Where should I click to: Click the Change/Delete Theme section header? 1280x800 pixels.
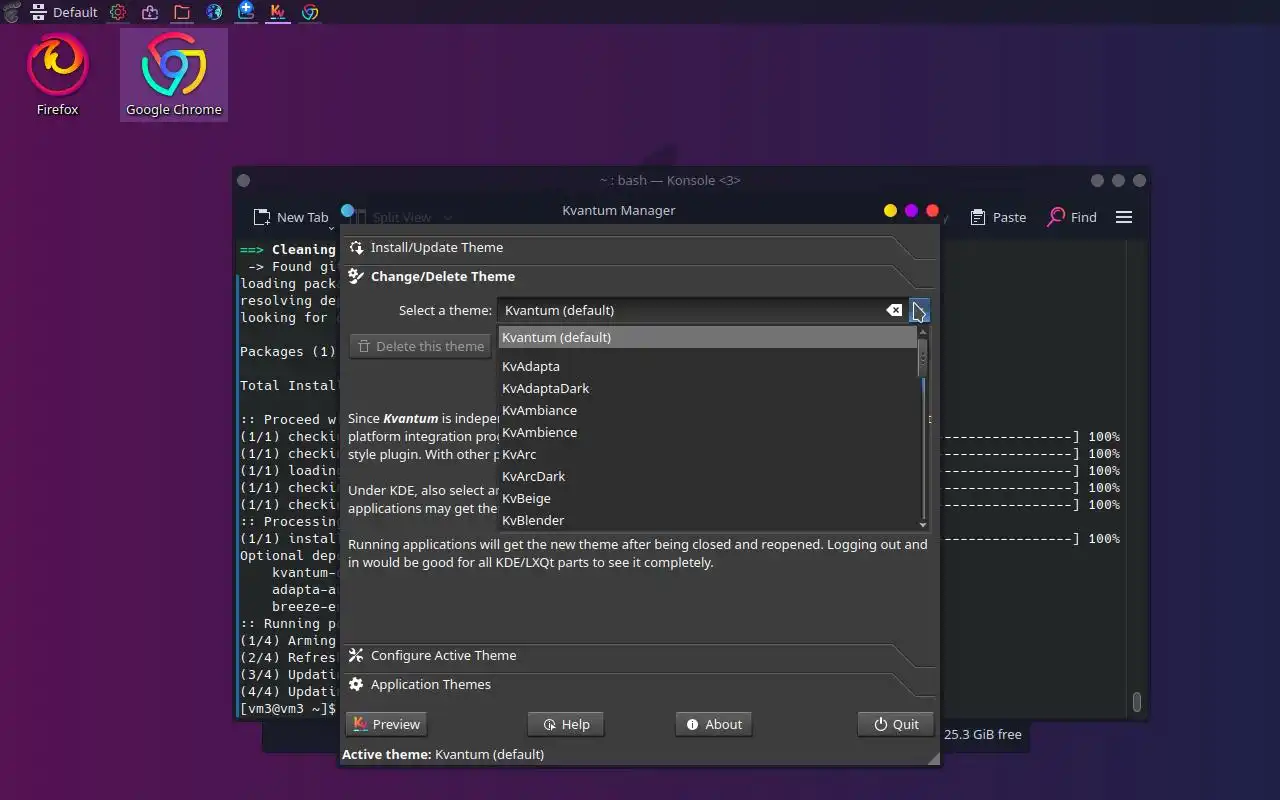tap(638, 276)
